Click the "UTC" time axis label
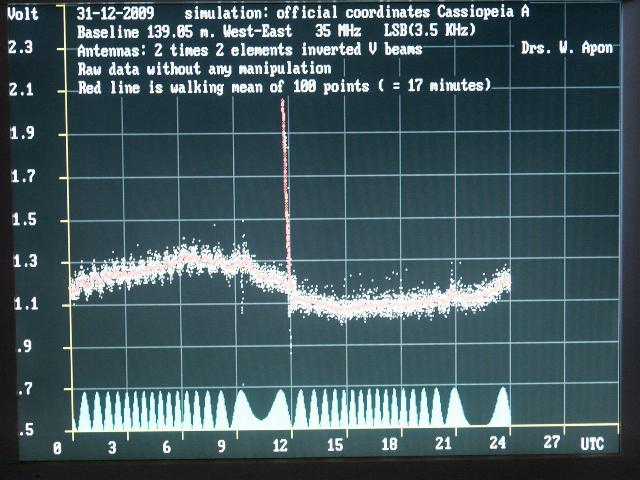This screenshot has height=480, width=640. (x=592, y=444)
